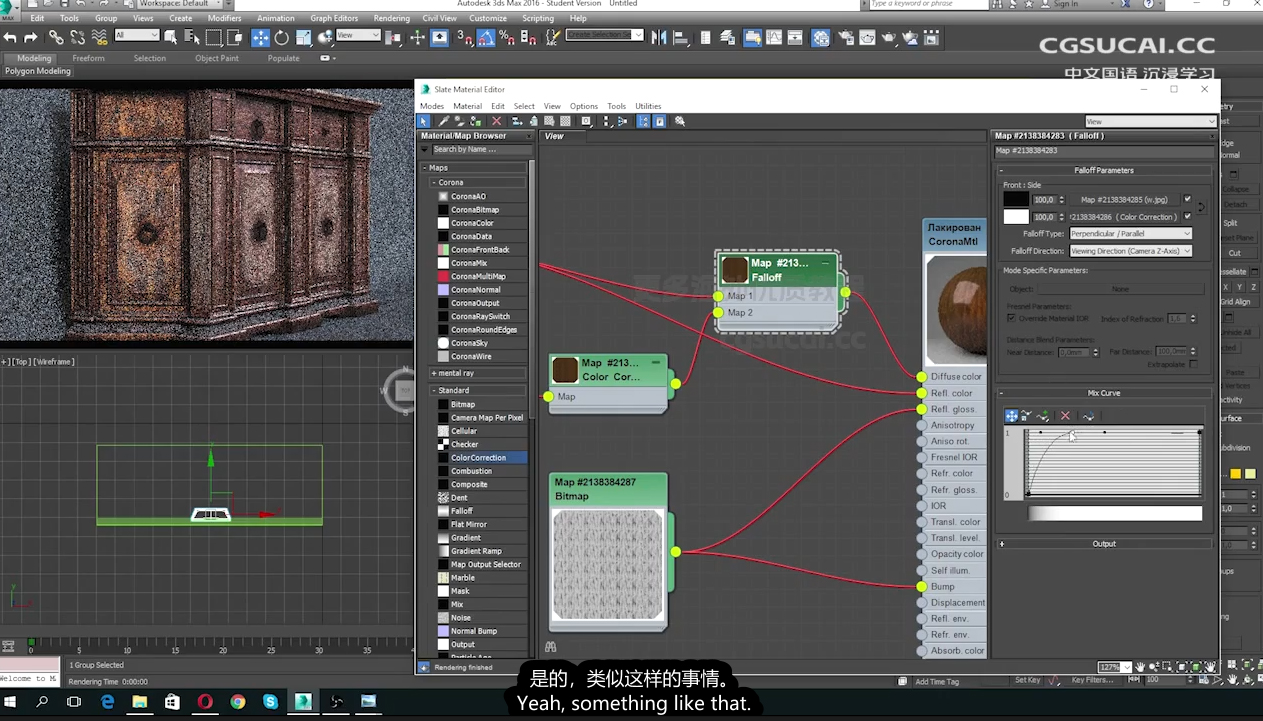Select the Move tool in Mix Curve toolbar
Image resolution: width=1263 pixels, height=721 pixels.
(1012, 416)
